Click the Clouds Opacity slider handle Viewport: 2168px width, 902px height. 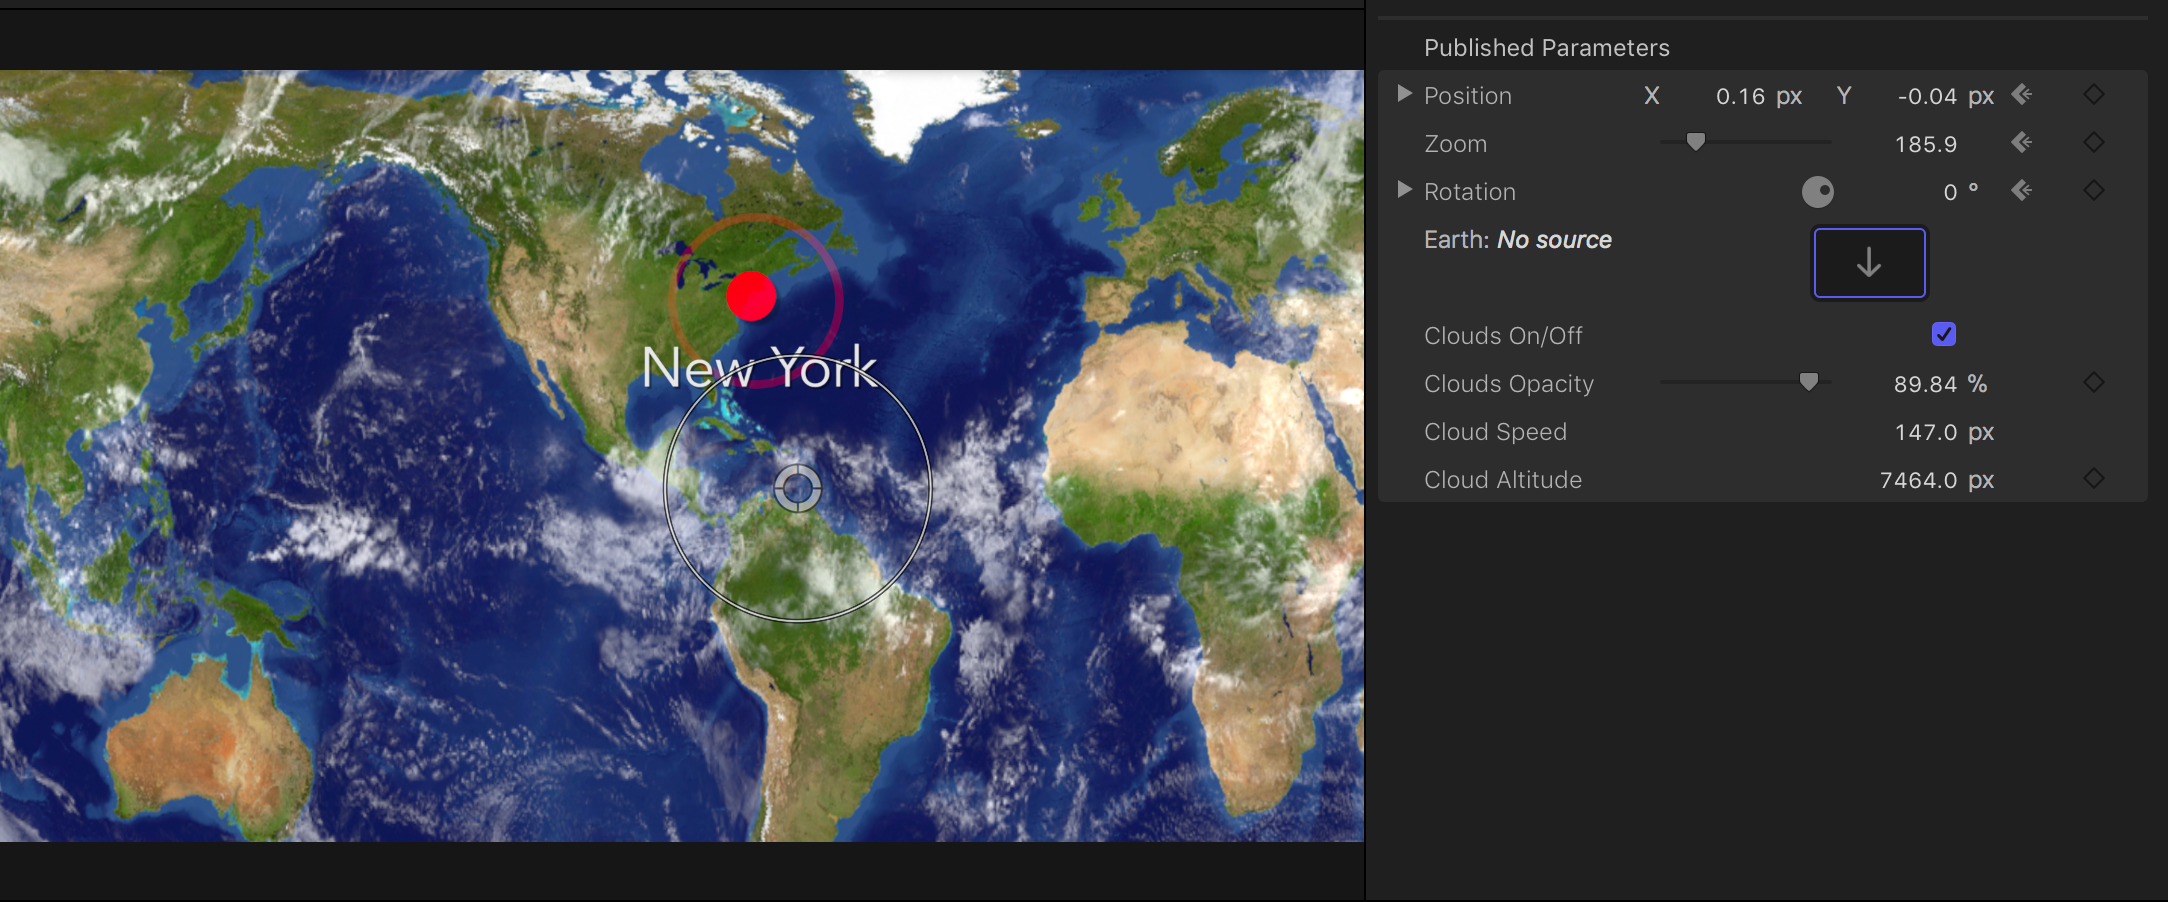1808,381
